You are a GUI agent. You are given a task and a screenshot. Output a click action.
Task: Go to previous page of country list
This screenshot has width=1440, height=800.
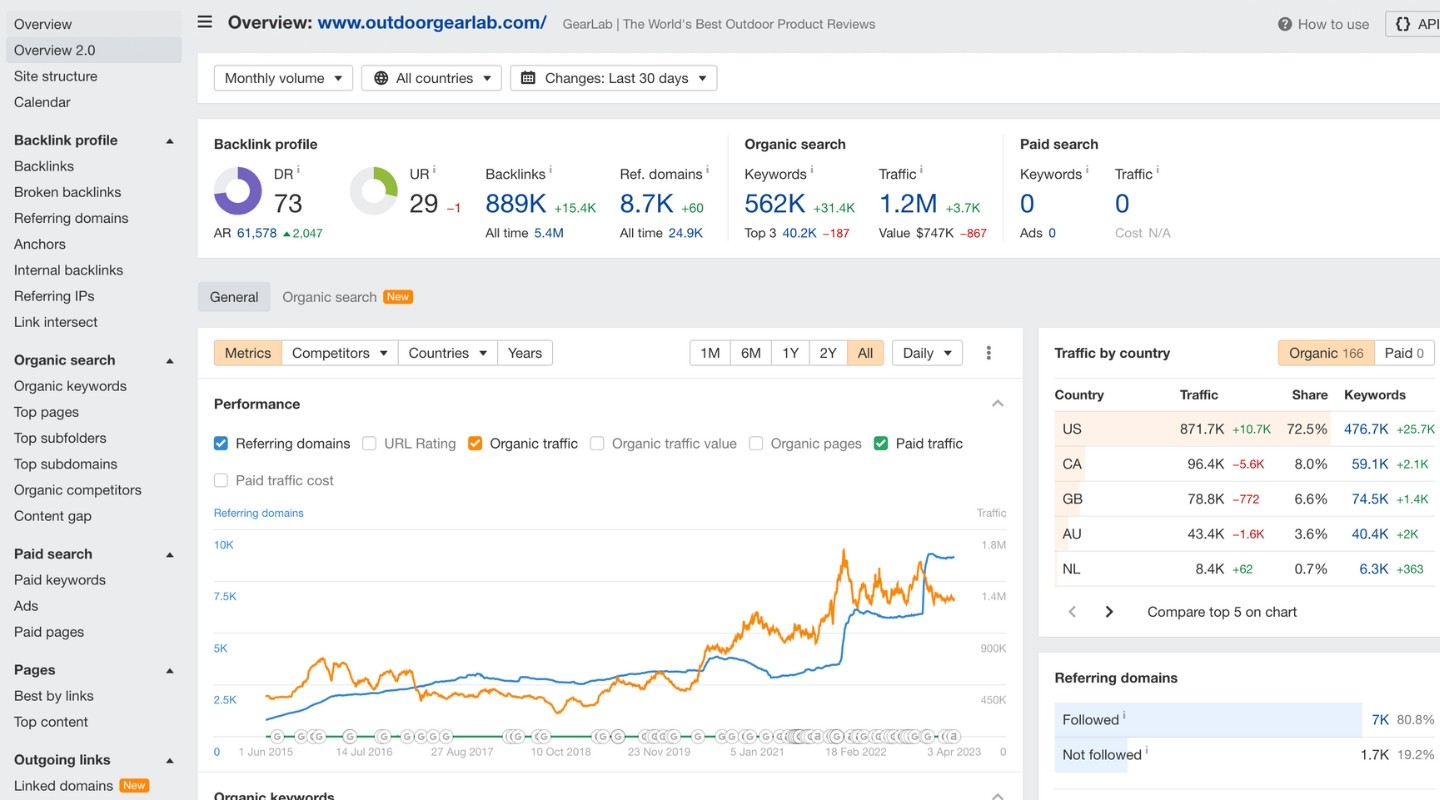click(x=1072, y=612)
